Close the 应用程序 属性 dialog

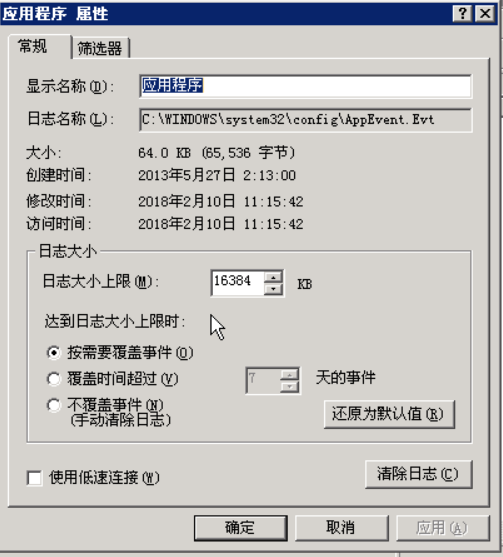pyautogui.click(x=485, y=14)
